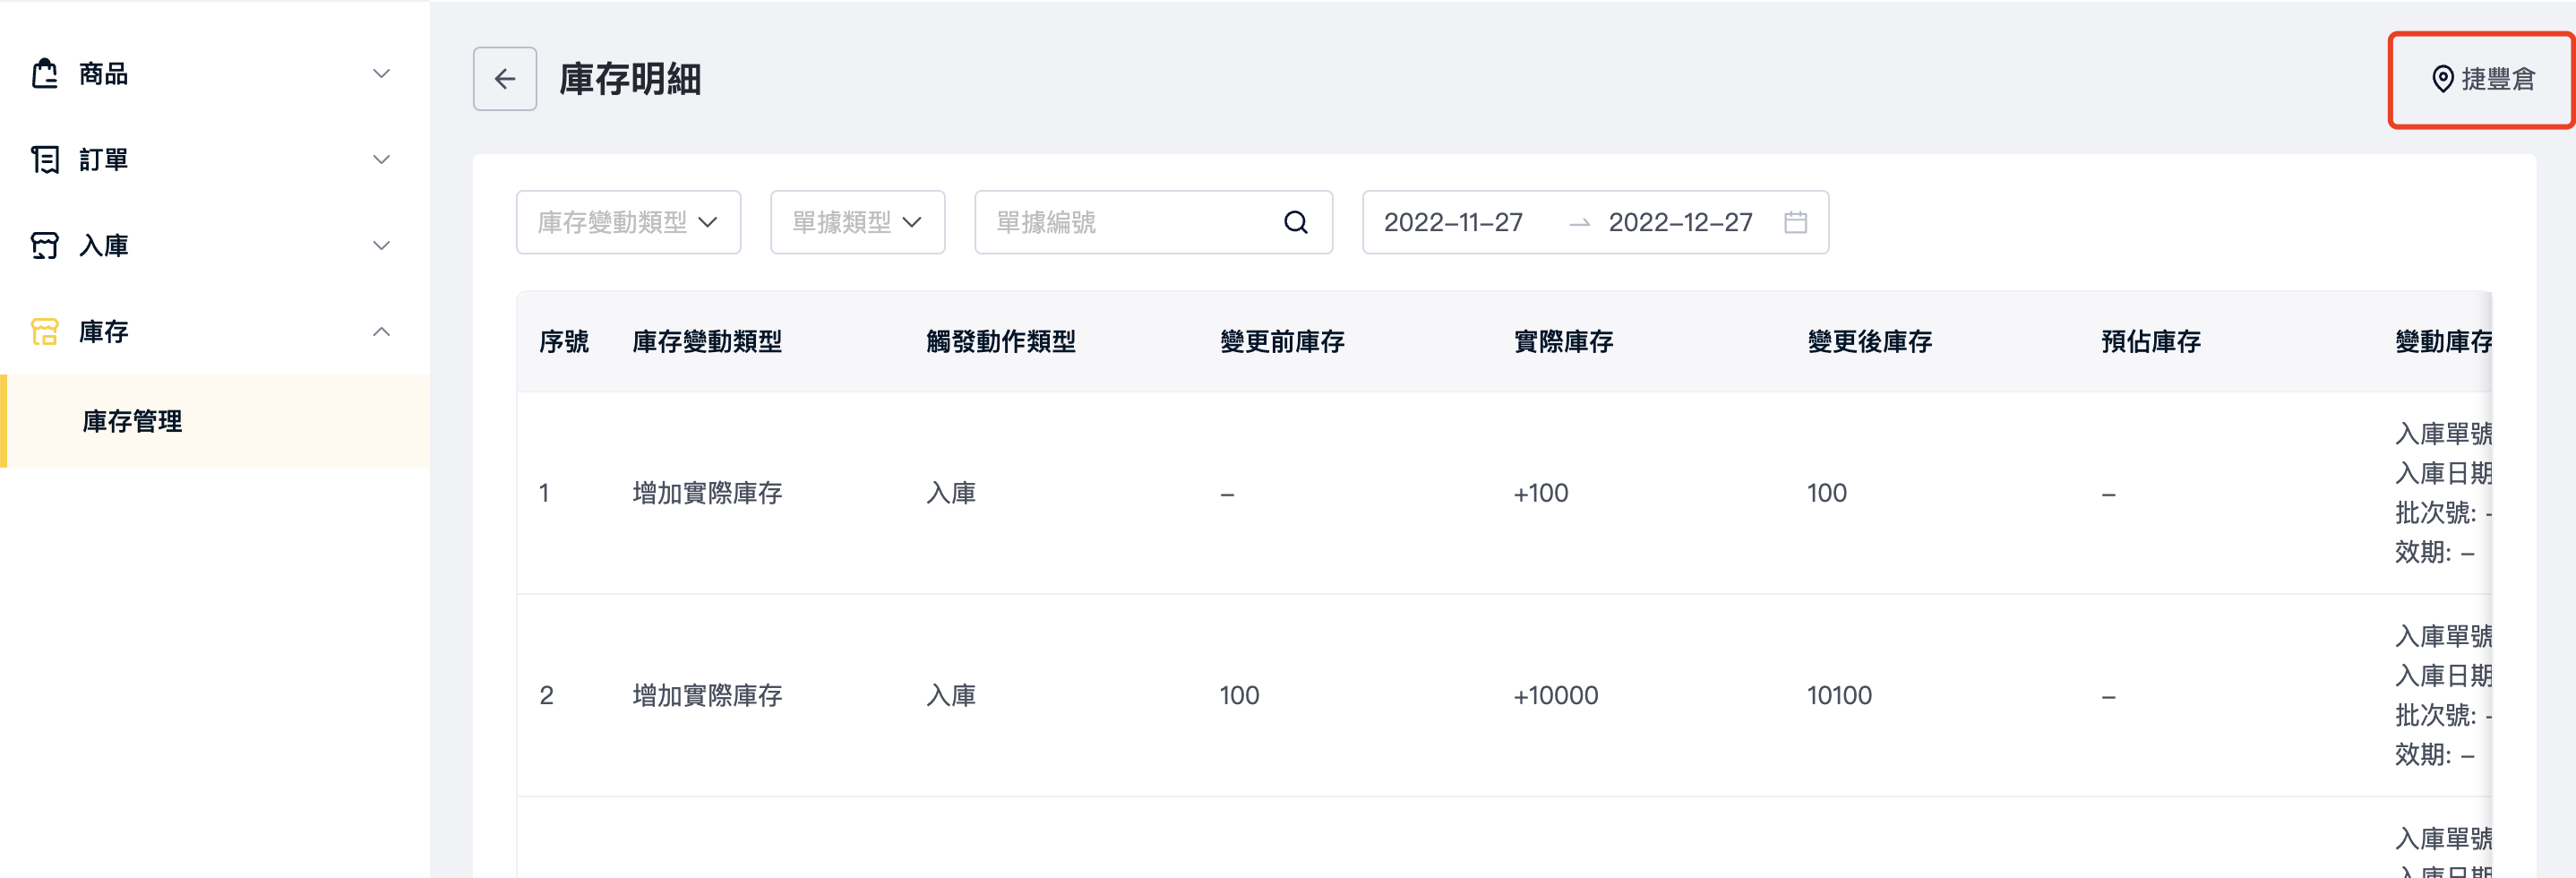
Task: Expand the 商品 menu chevron
Action: tap(381, 74)
